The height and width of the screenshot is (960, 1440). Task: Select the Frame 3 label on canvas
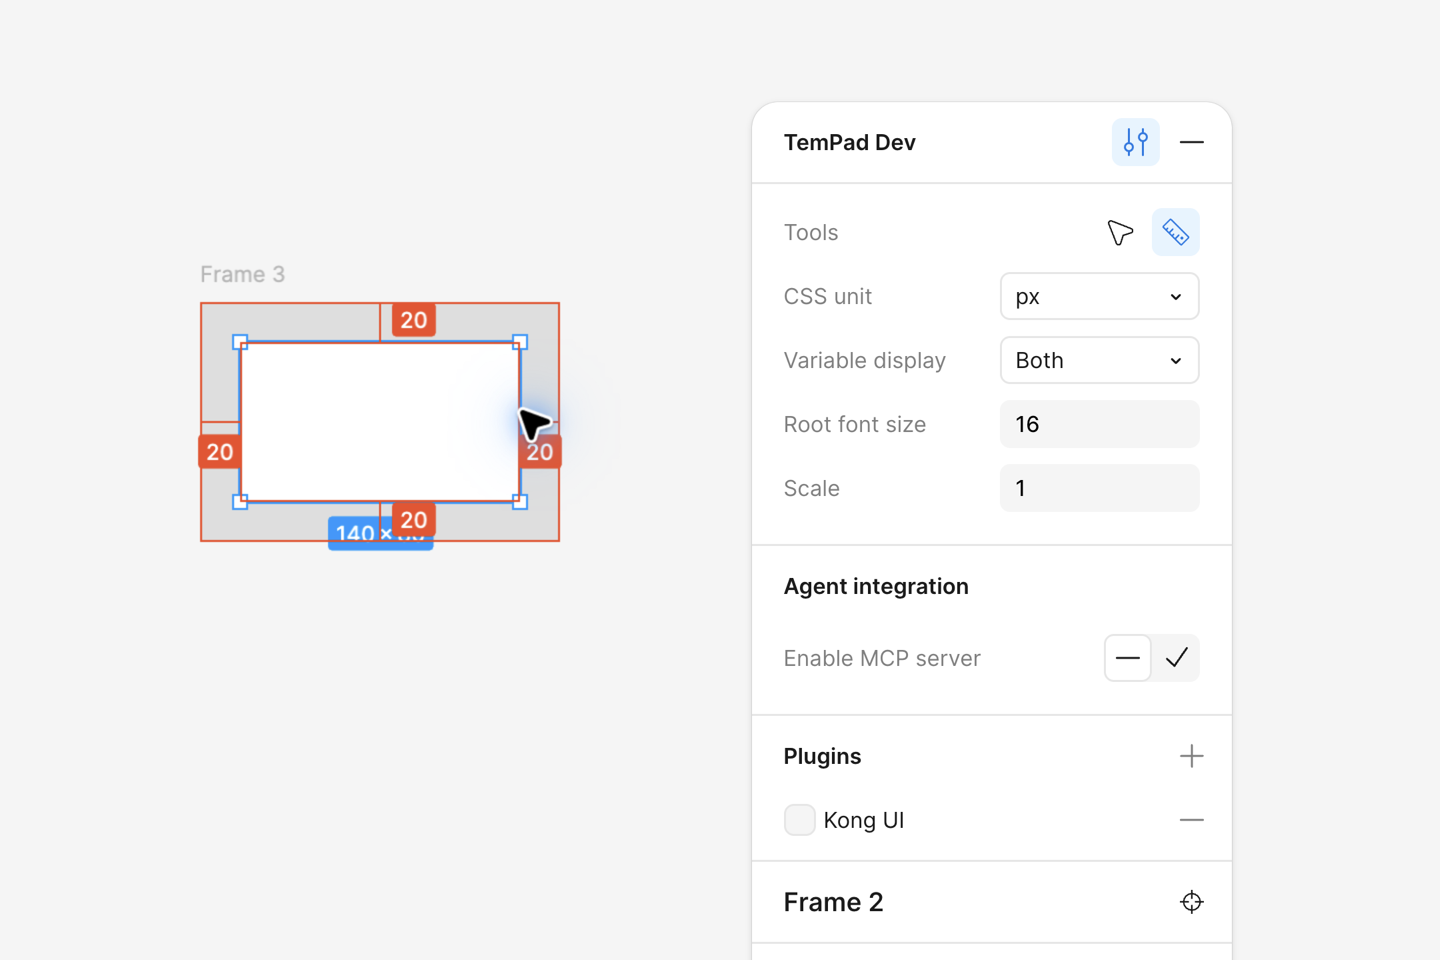242,274
